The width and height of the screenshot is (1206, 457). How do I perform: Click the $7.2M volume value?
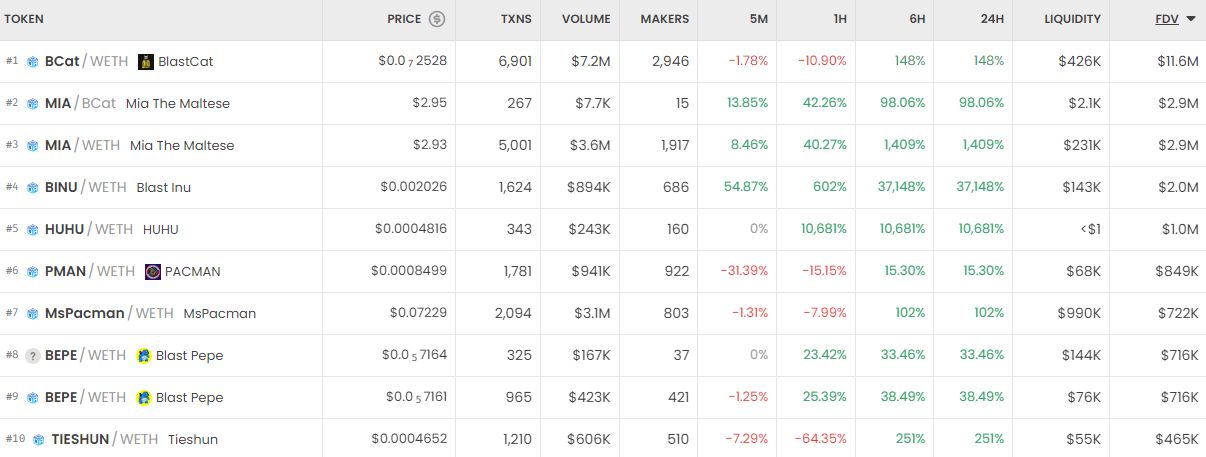[591, 61]
